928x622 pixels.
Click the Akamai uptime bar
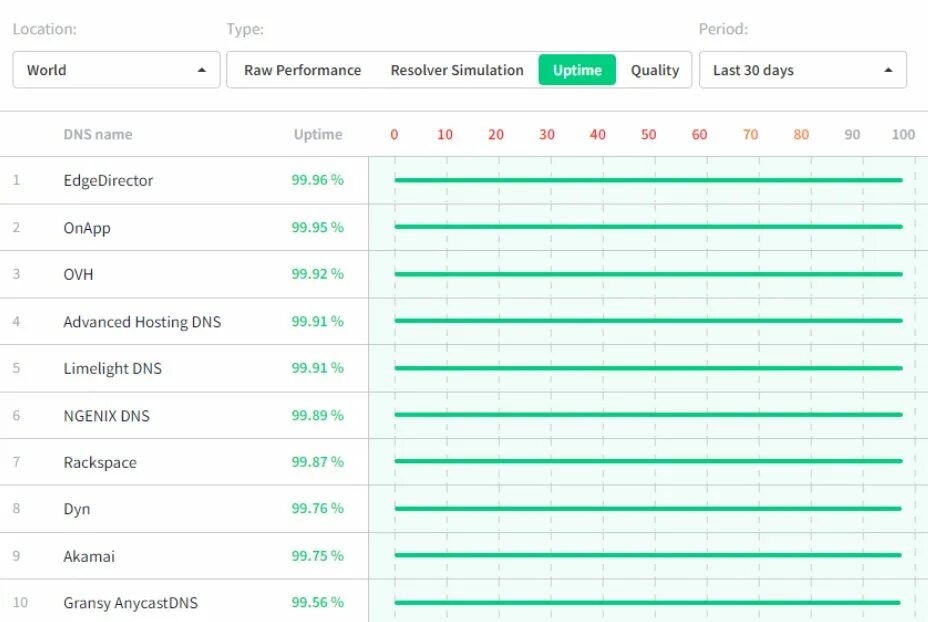point(647,555)
